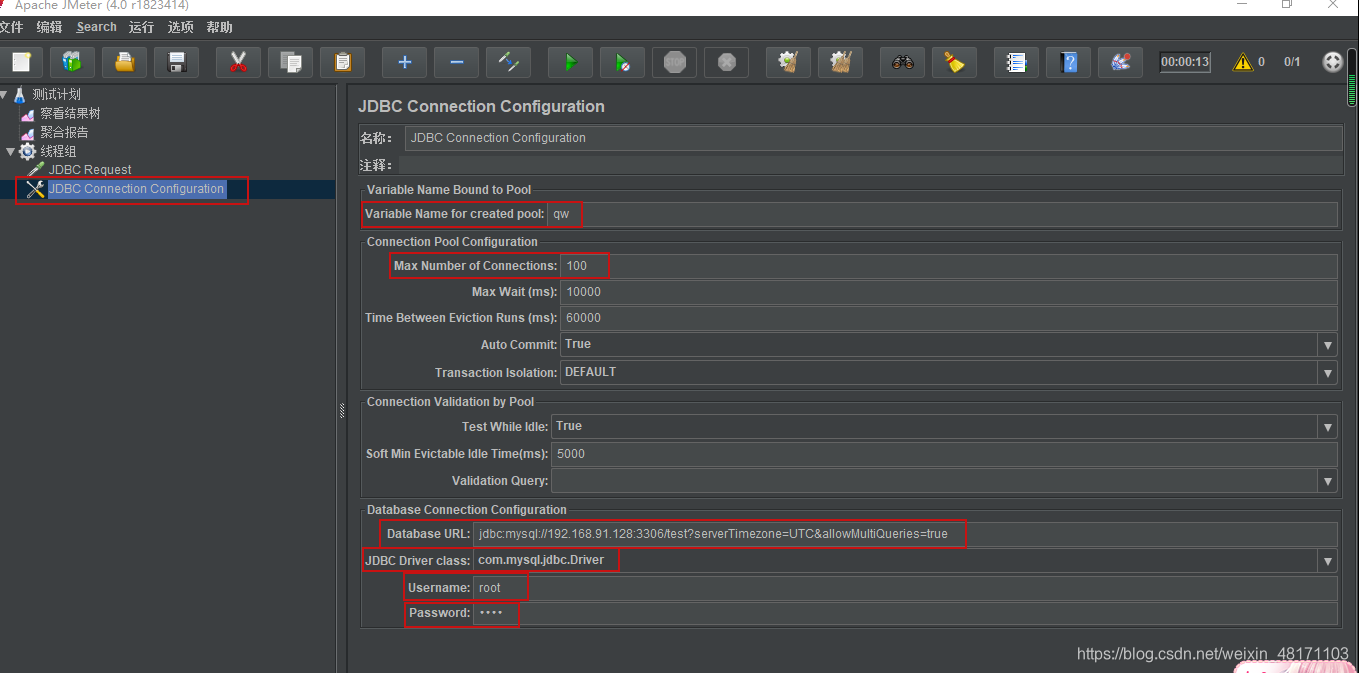Click Max Number of Connections field
The height and width of the screenshot is (673, 1359).
(949, 266)
